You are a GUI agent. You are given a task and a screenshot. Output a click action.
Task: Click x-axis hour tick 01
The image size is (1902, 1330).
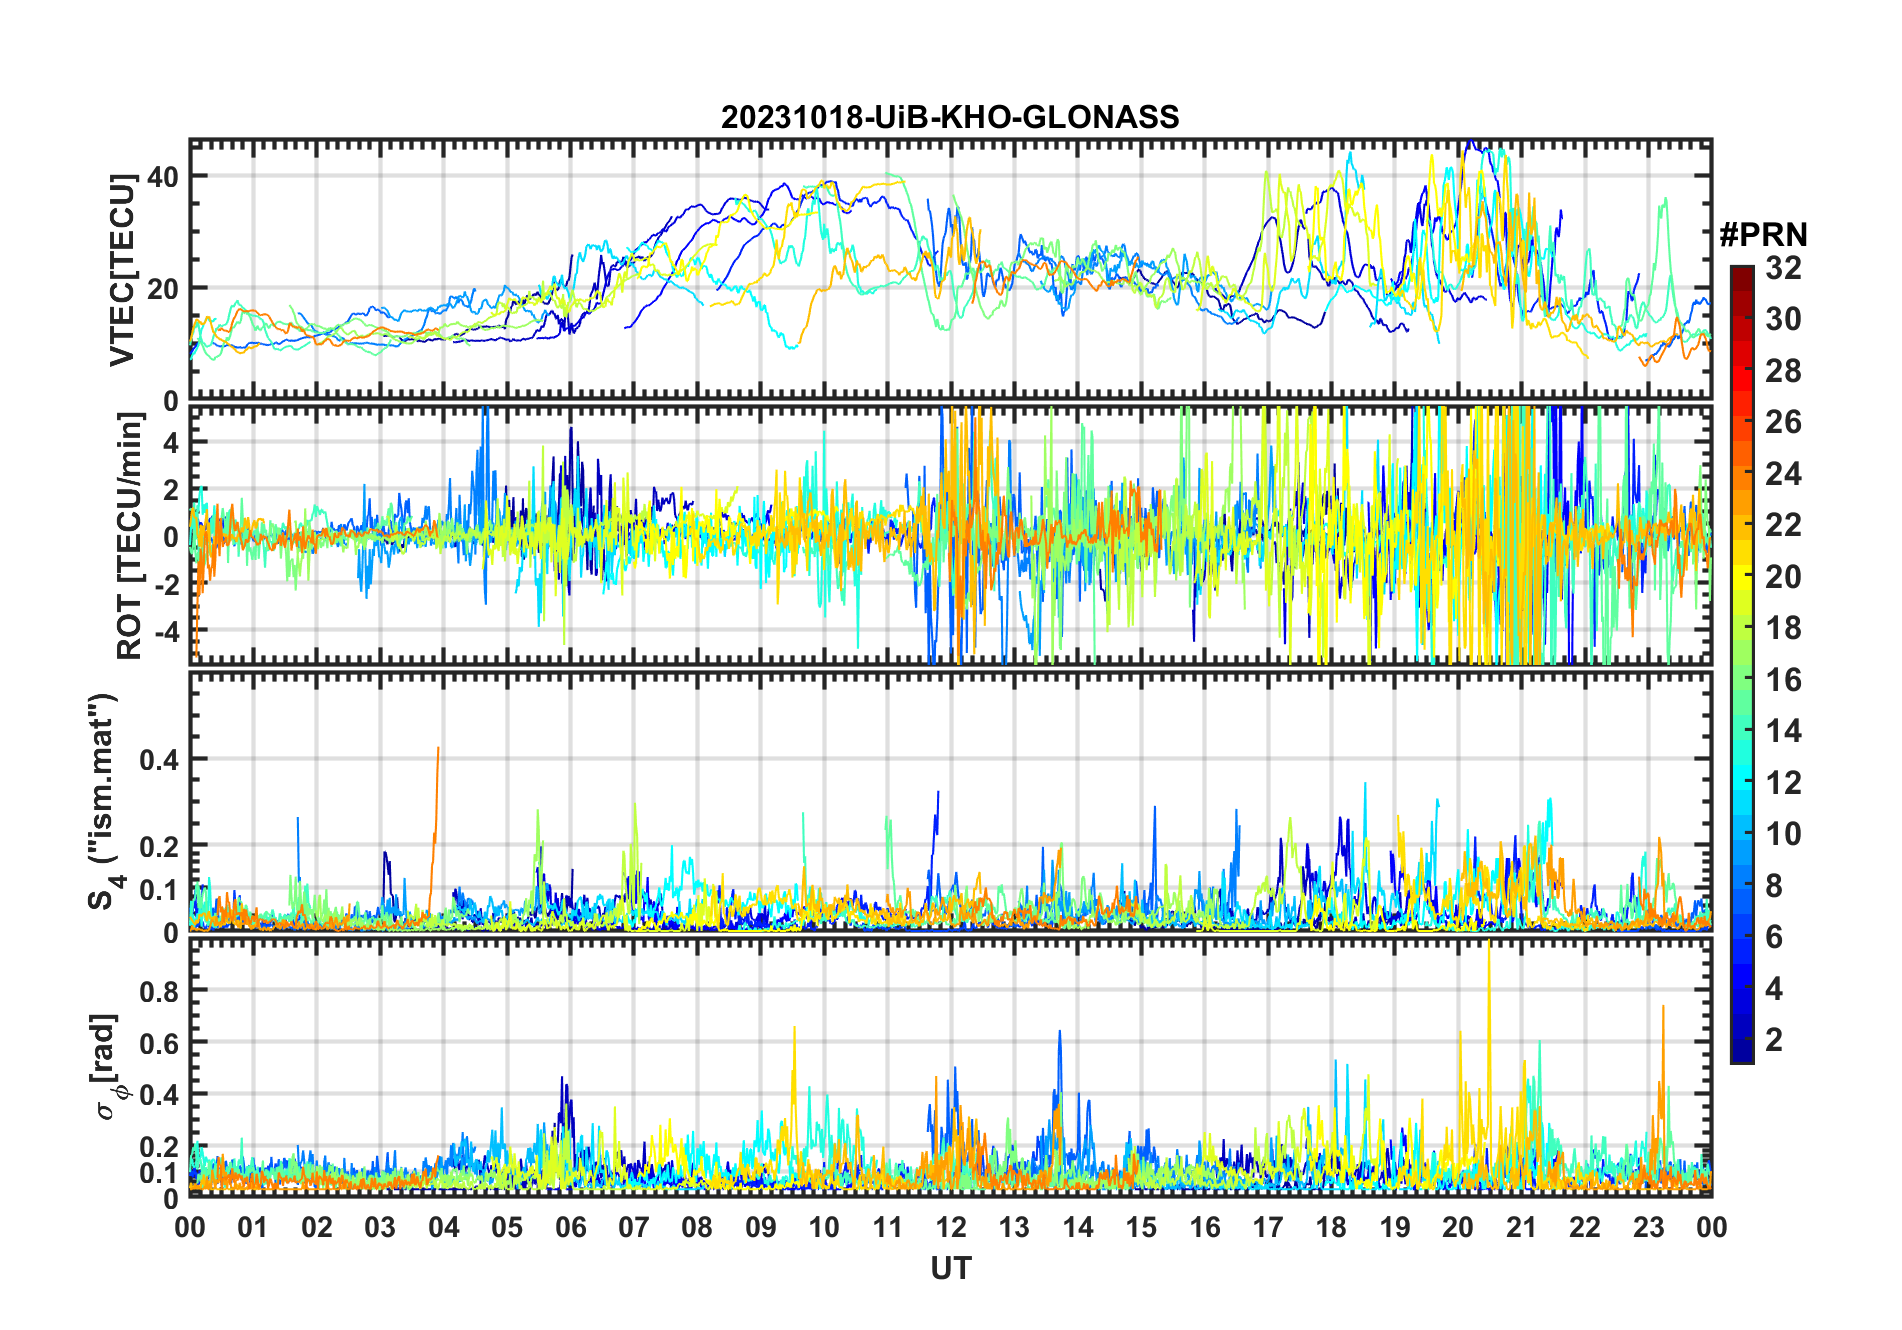tap(253, 1227)
